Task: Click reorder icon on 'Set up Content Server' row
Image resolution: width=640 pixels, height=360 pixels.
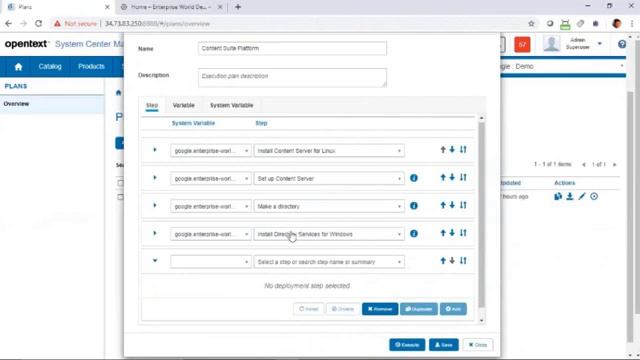Action: (x=463, y=178)
